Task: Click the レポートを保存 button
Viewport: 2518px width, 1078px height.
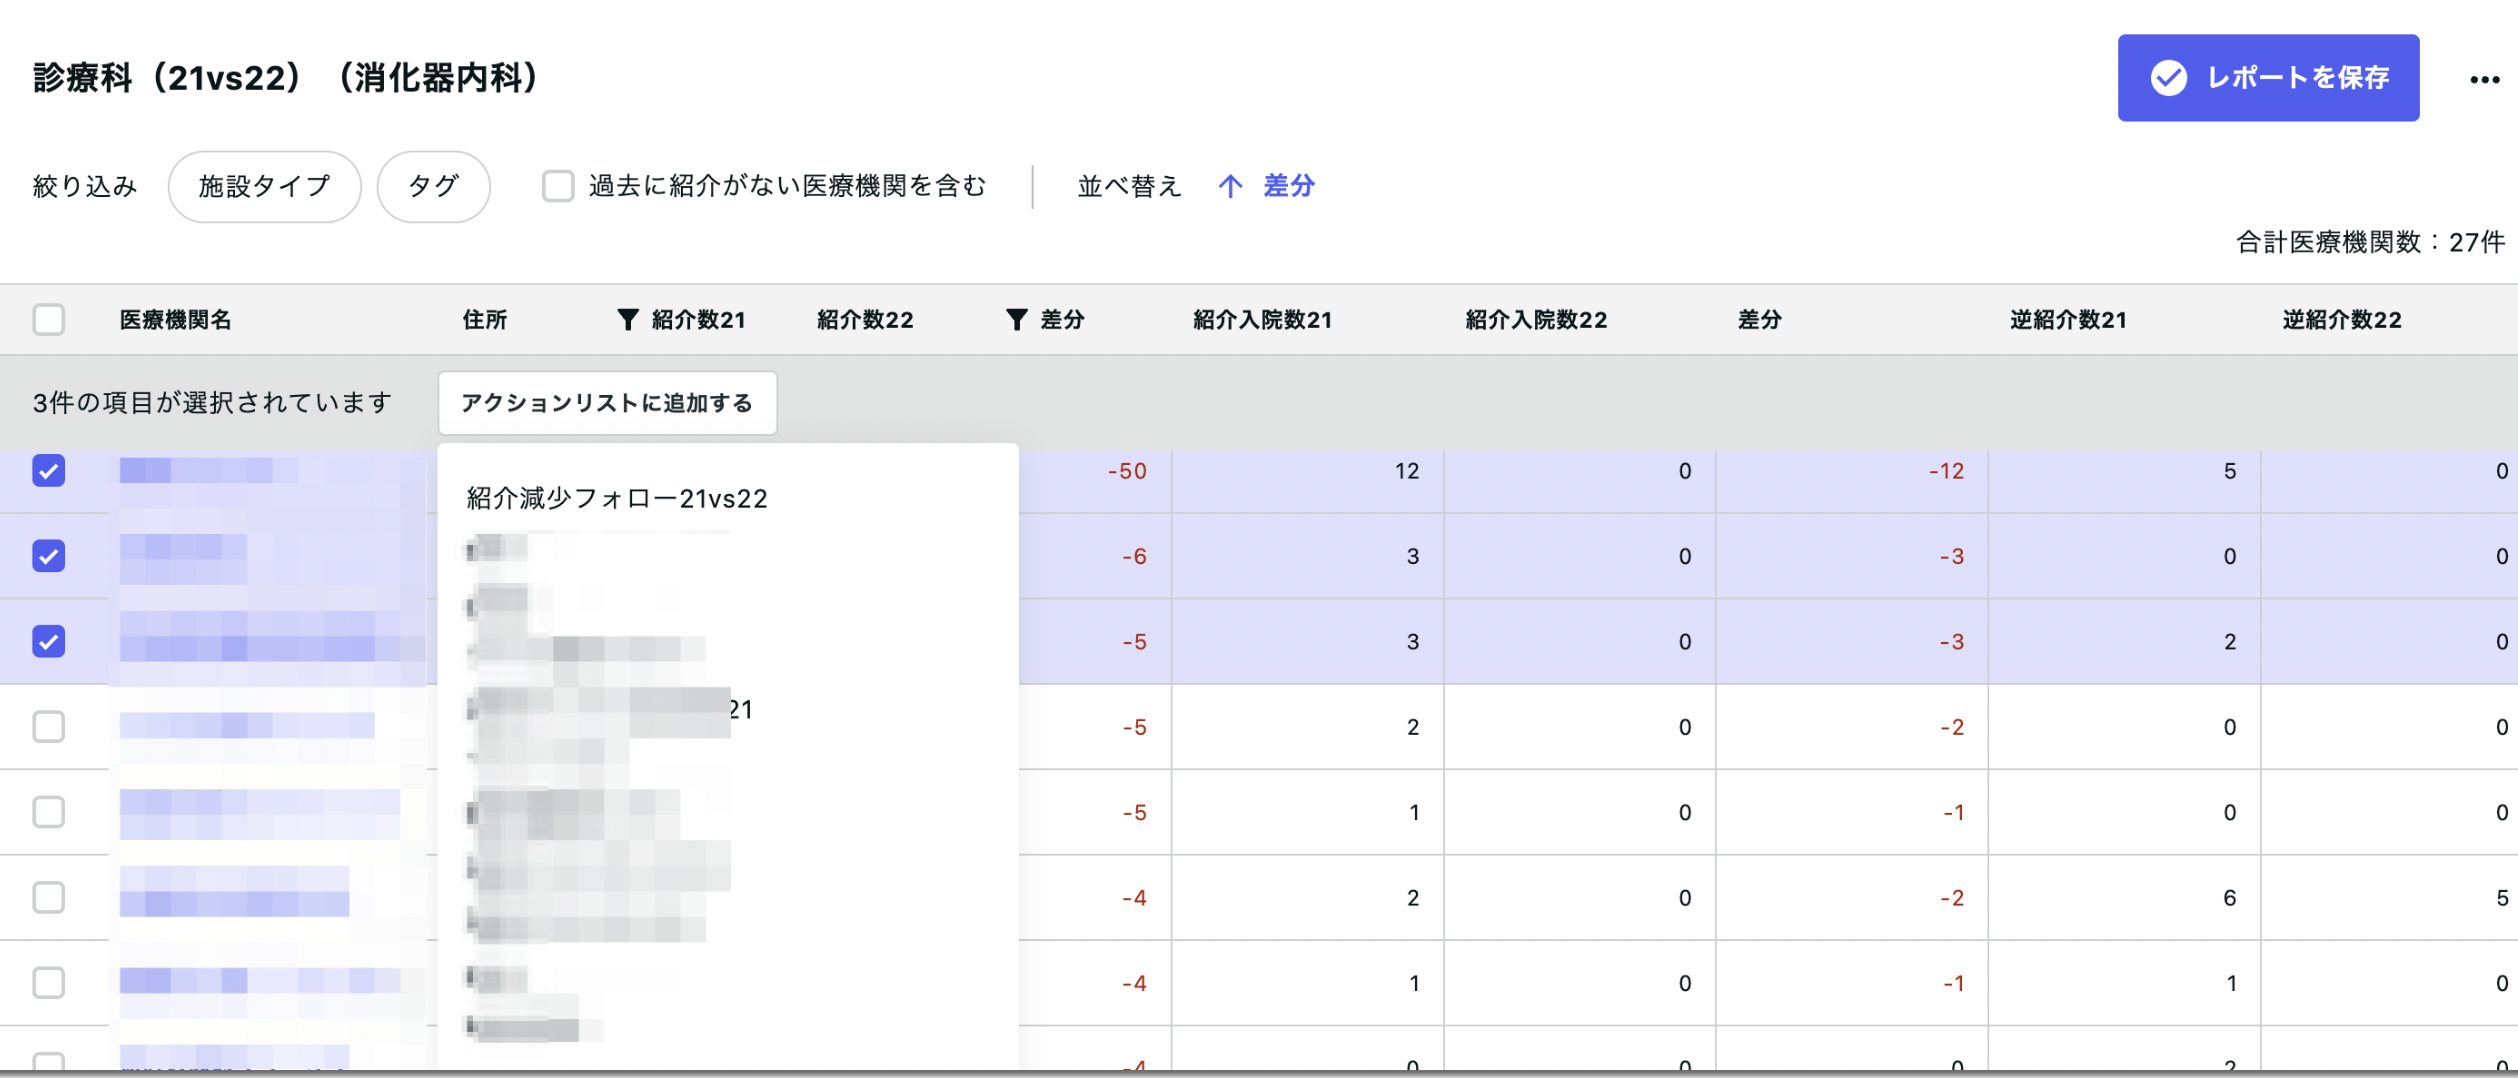Action: pyautogui.click(x=2267, y=78)
